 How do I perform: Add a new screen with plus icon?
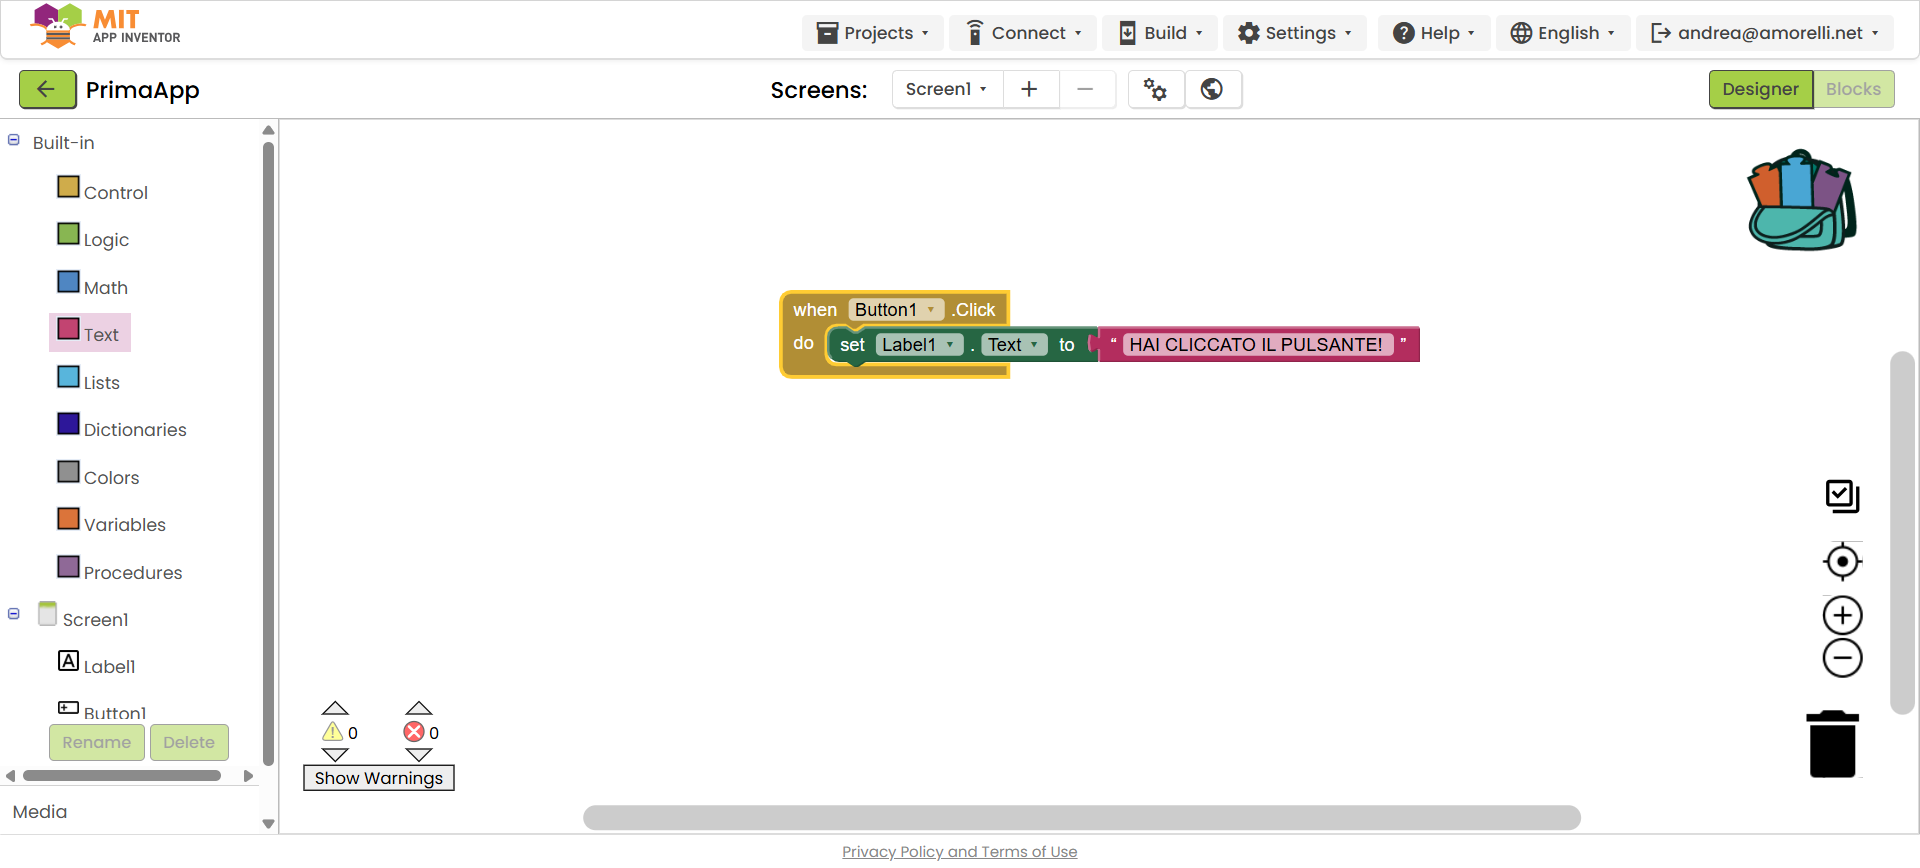pos(1029,90)
